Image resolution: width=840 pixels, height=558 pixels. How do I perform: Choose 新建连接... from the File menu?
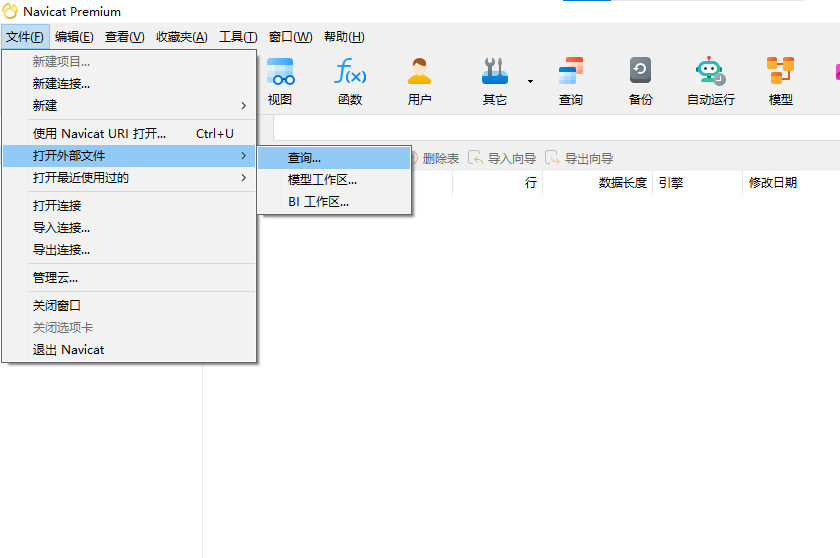coord(129,84)
